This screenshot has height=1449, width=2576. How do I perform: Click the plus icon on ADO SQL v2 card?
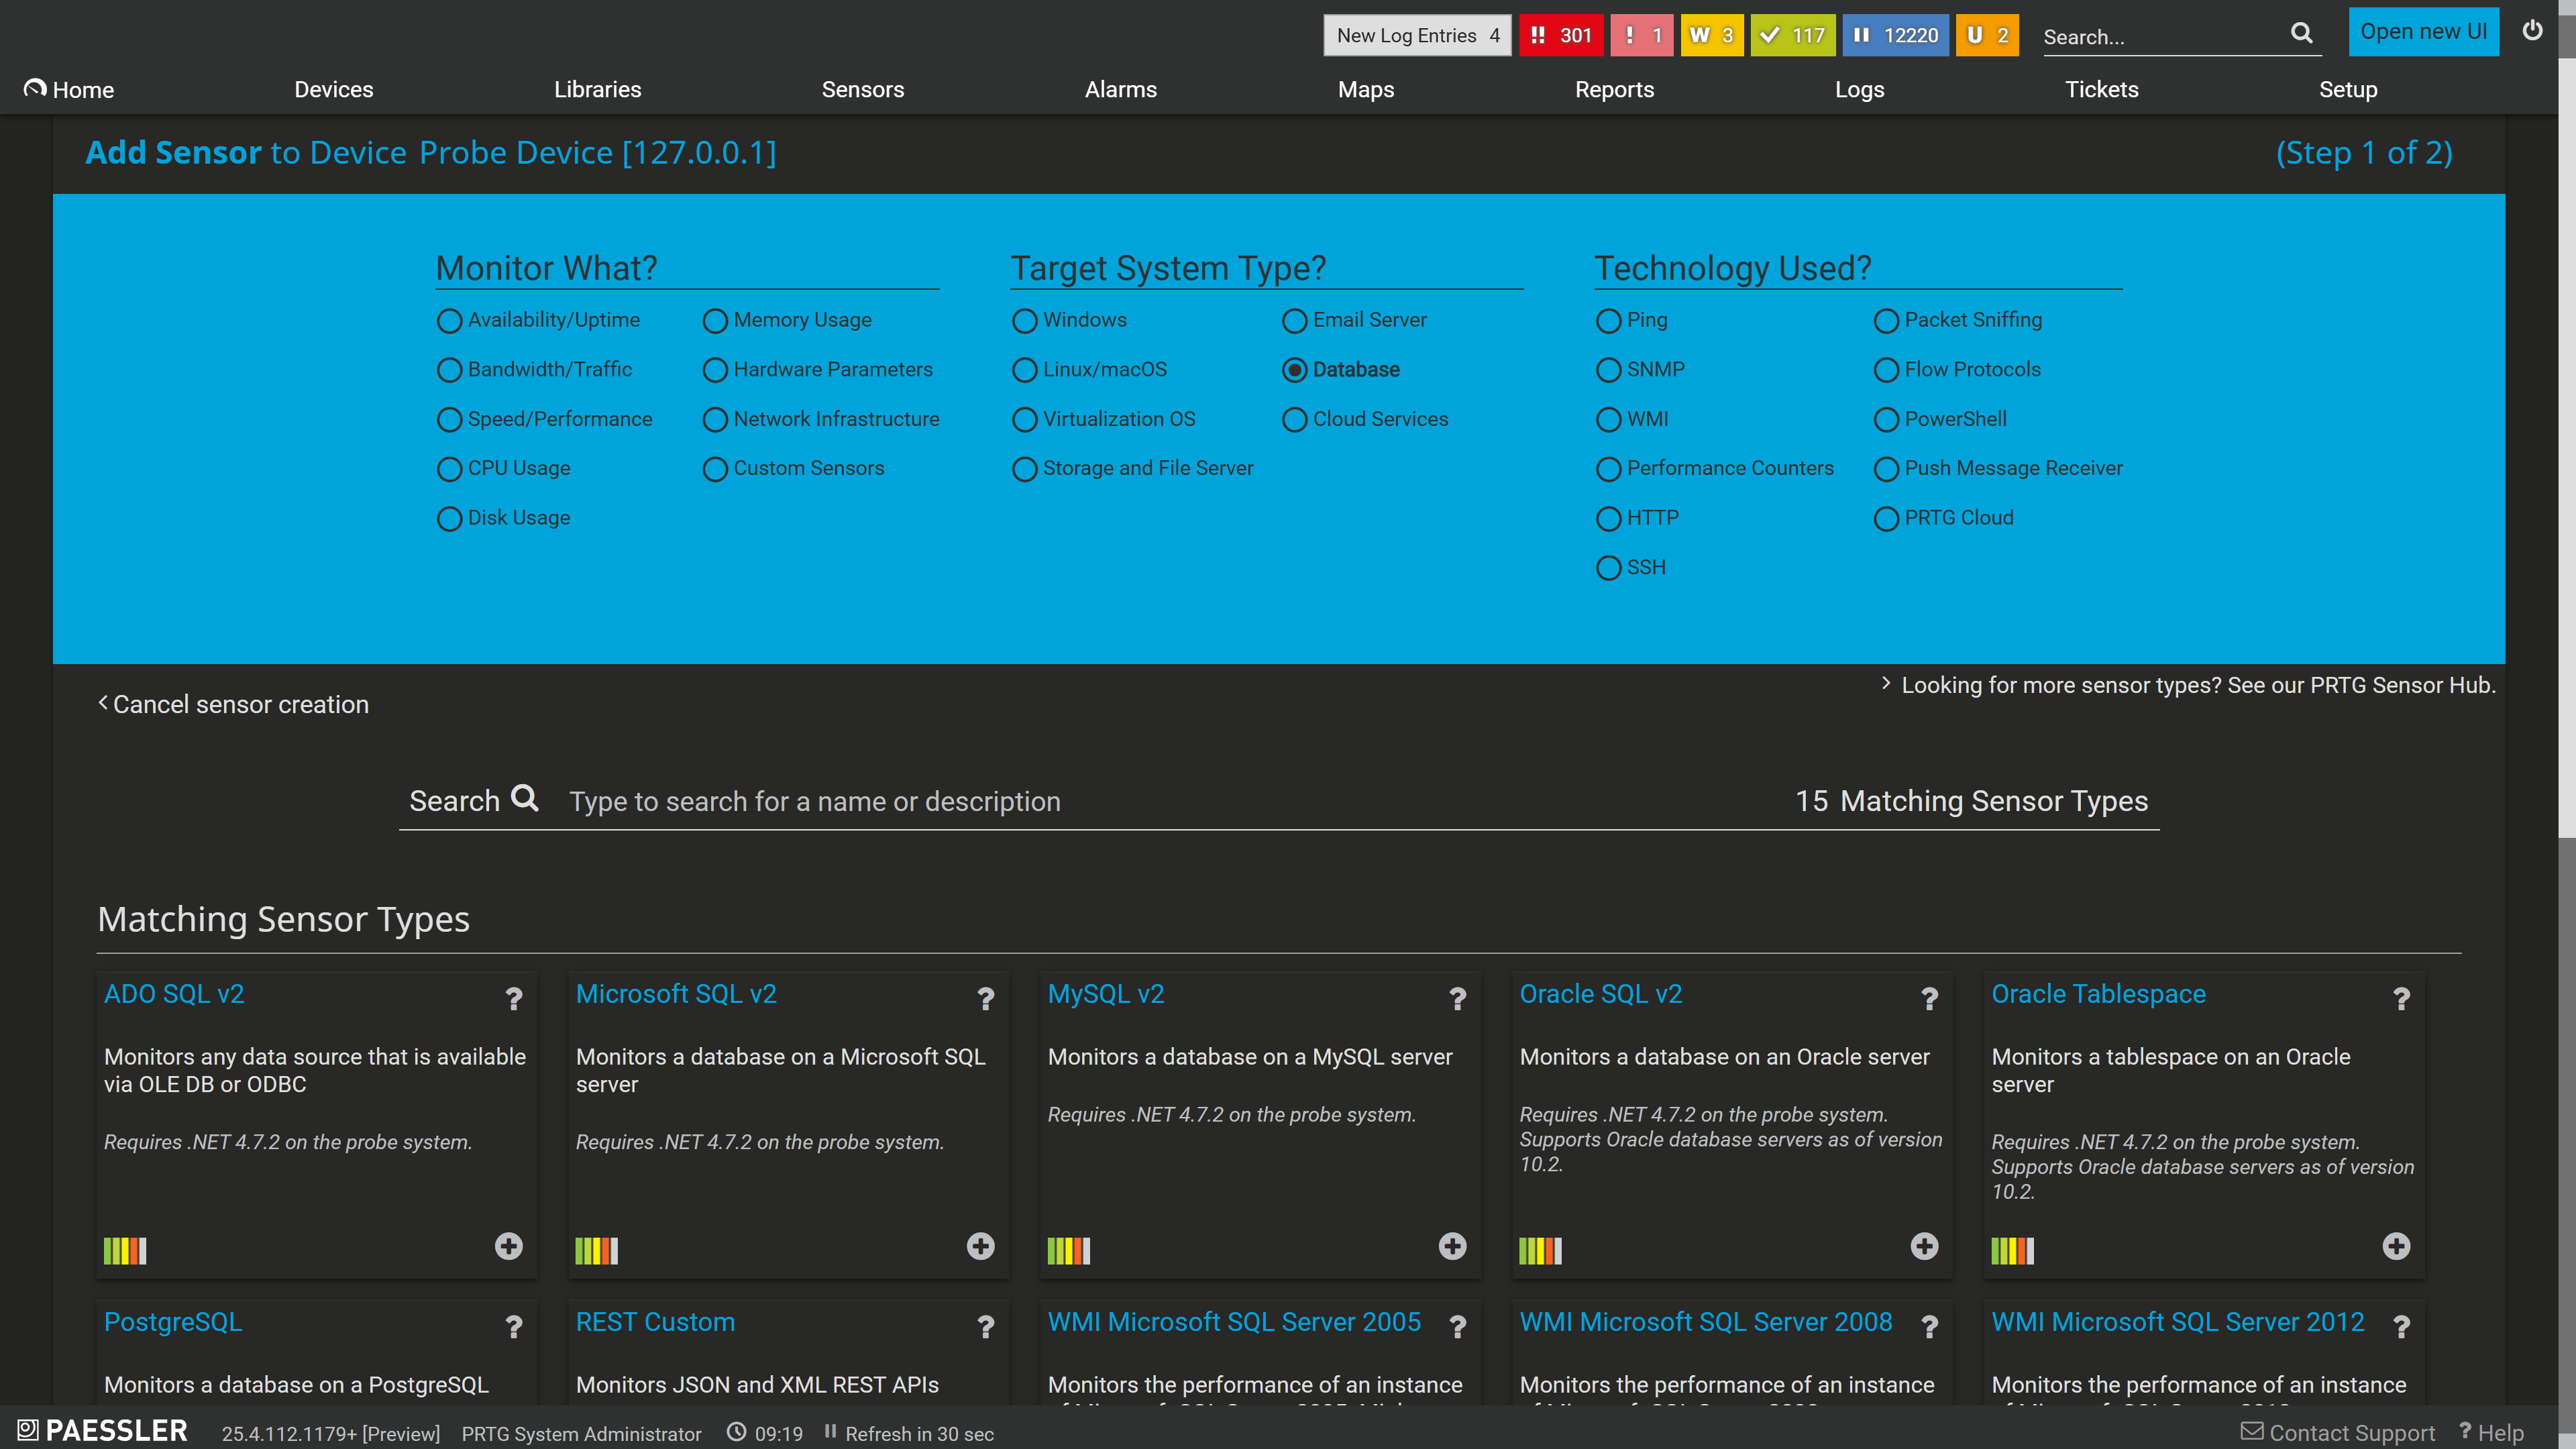click(509, 1246)
